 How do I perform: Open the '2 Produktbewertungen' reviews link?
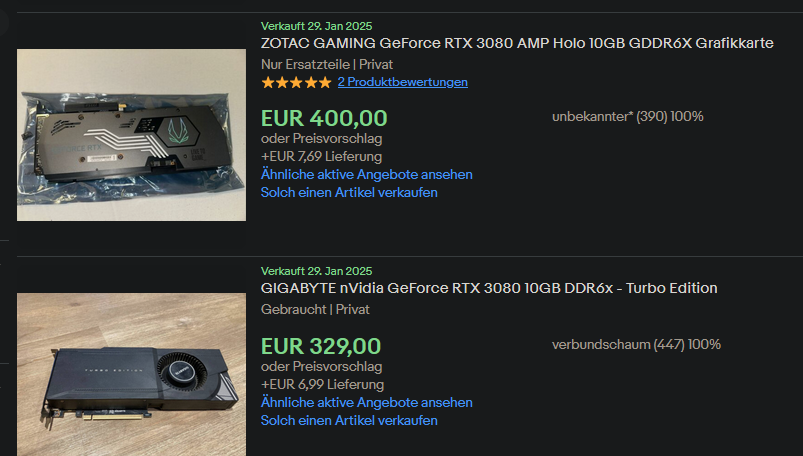click(x=403, y=82)
